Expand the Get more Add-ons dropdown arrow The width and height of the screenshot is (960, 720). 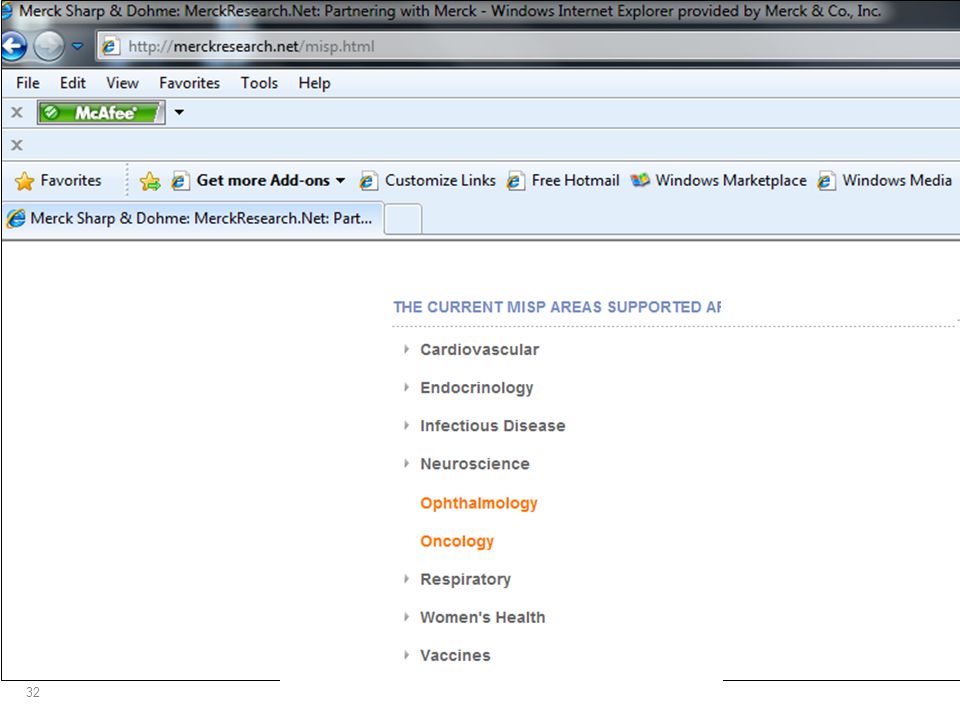click(x=340, y=181)
